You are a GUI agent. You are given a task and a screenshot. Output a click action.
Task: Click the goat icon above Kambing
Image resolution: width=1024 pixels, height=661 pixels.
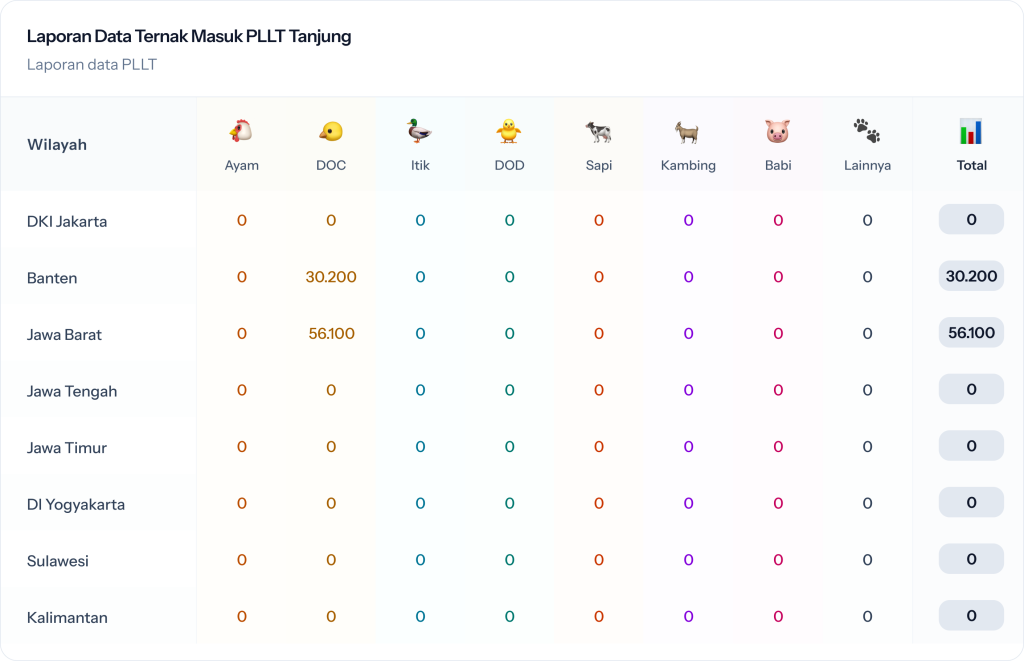coord(688,131)
